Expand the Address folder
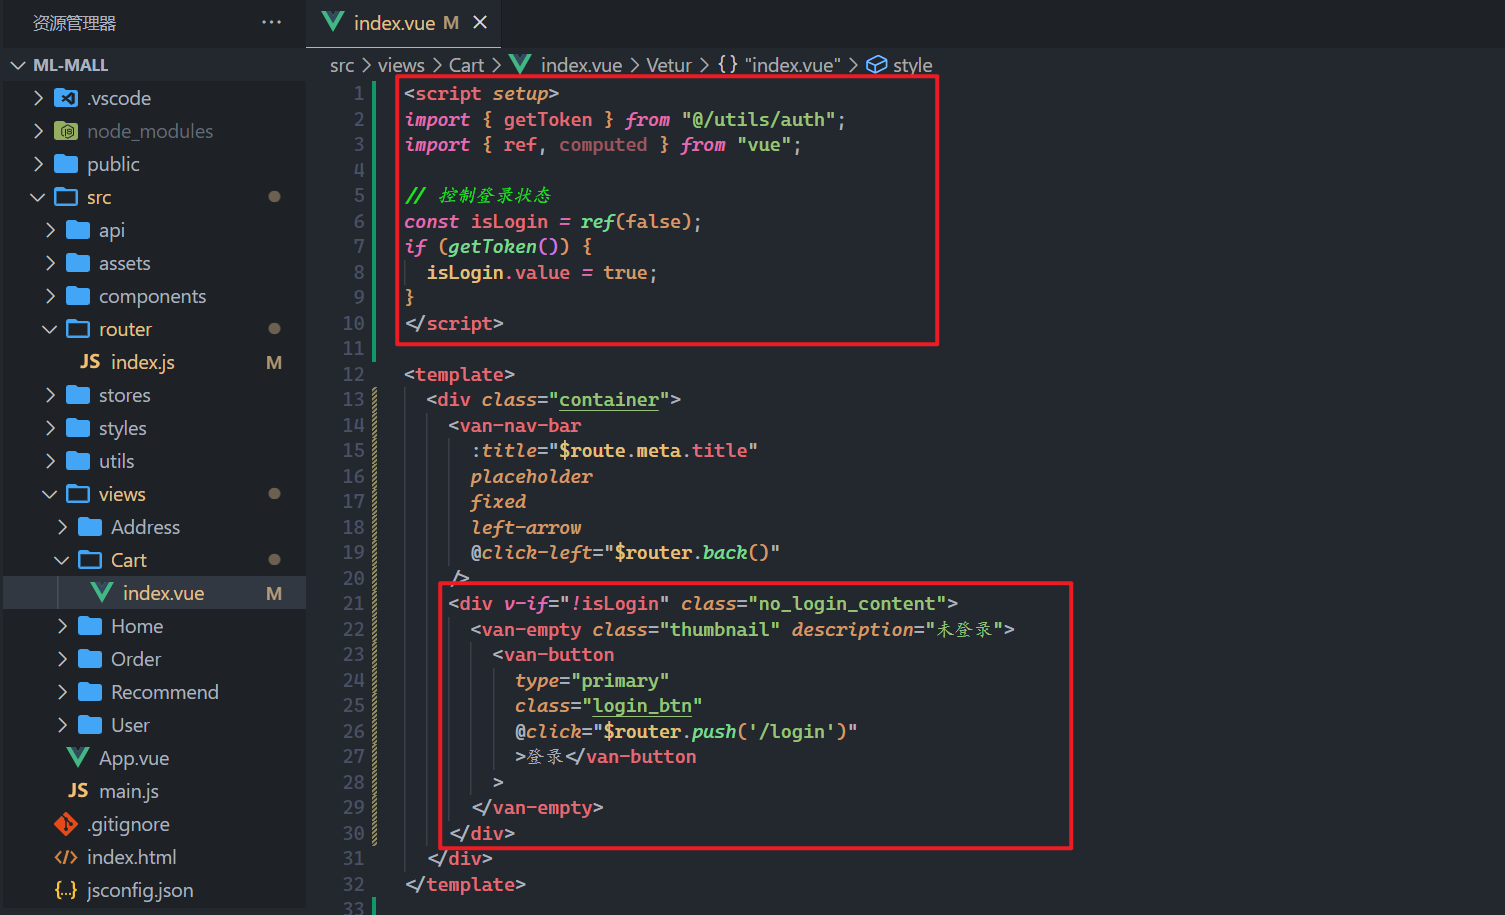 pyautogui.click(x=62, y=527)
